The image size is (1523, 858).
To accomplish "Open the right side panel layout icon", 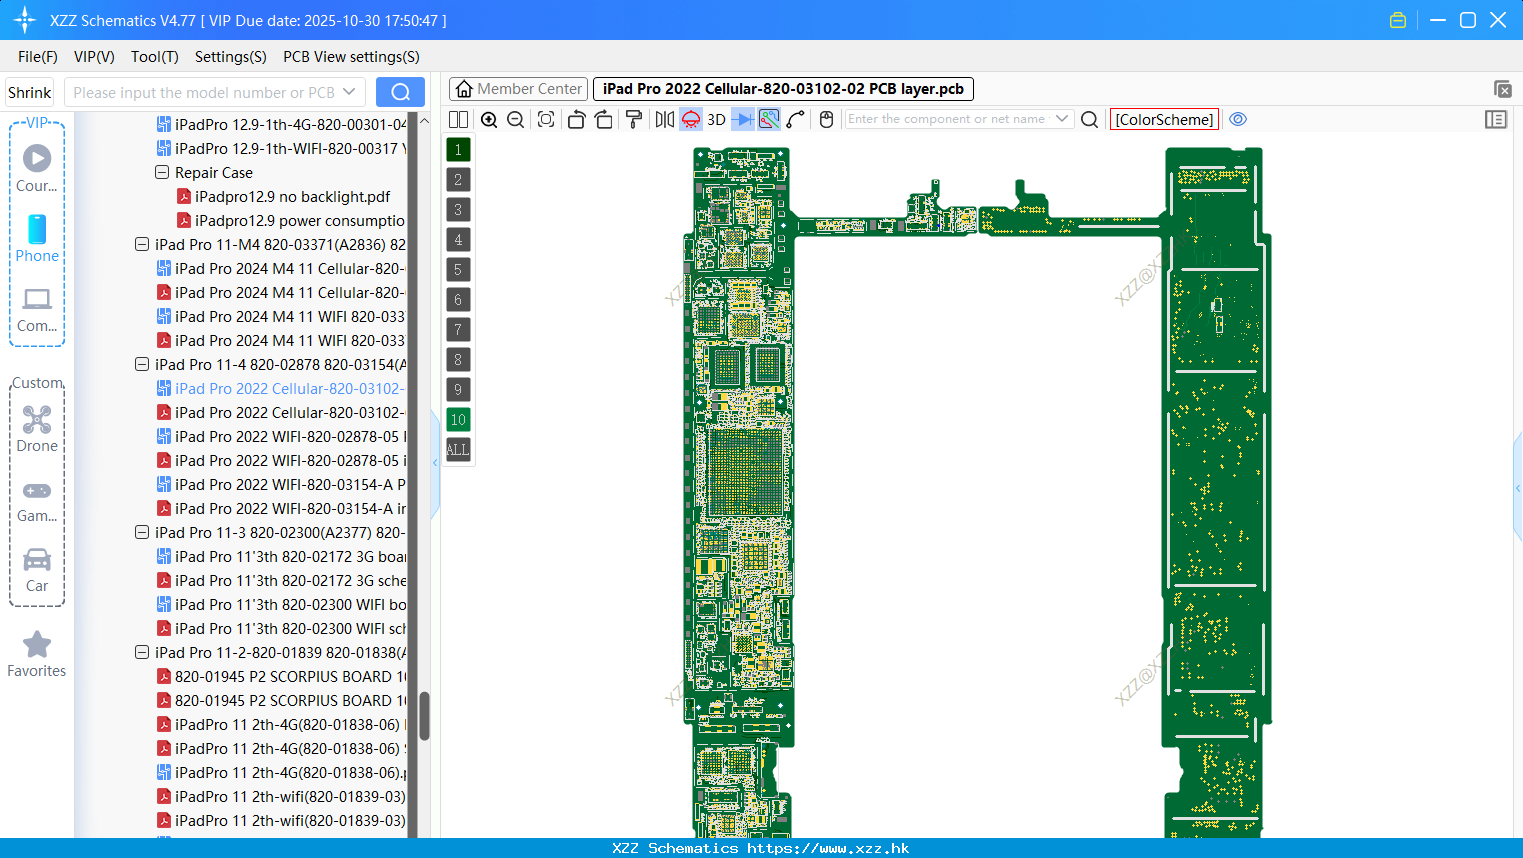I will coord(1496,119).
